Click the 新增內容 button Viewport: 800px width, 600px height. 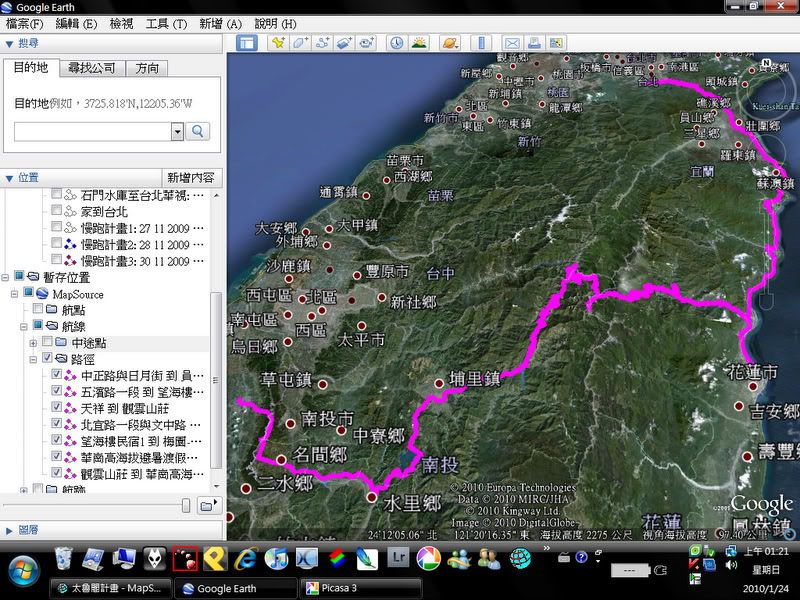[x=190, y=178]
